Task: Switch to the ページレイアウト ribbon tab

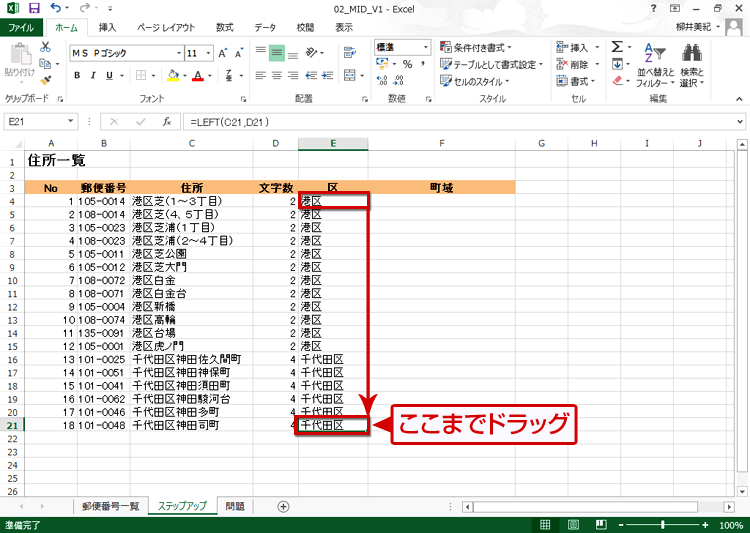Action: 165,27
